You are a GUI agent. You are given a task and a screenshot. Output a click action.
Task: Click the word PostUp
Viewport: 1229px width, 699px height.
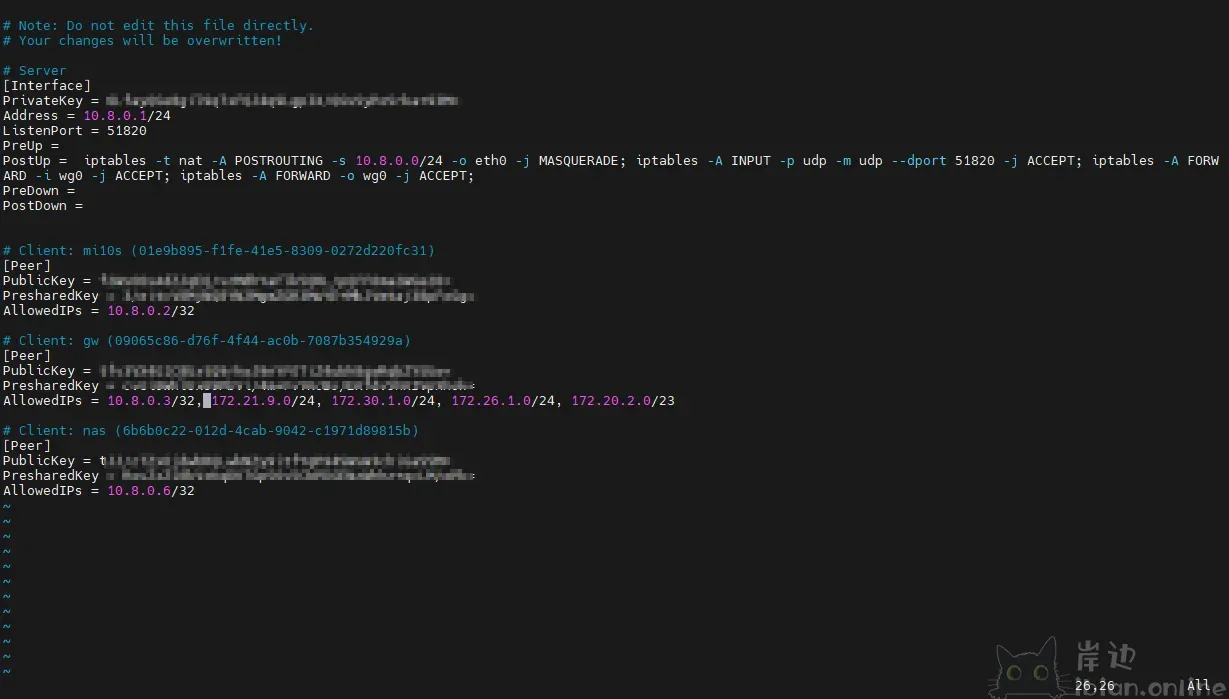click(x=27, y=160)
